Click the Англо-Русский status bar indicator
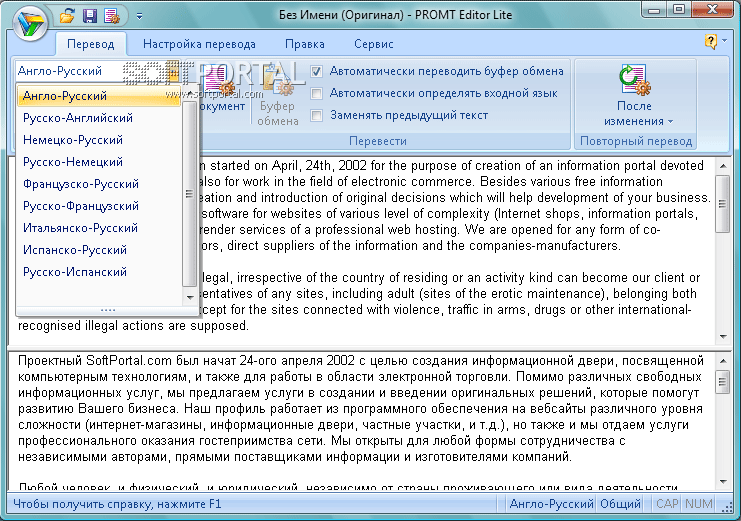 551,504
